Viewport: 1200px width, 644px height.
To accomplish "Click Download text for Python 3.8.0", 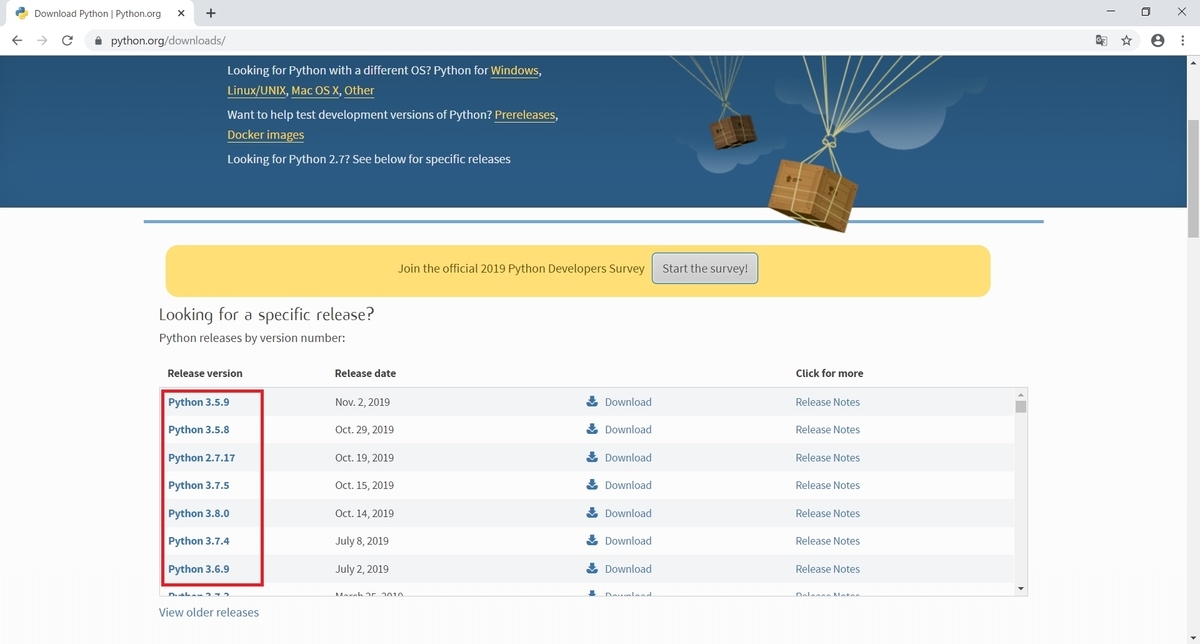I will tap(628, 514).
